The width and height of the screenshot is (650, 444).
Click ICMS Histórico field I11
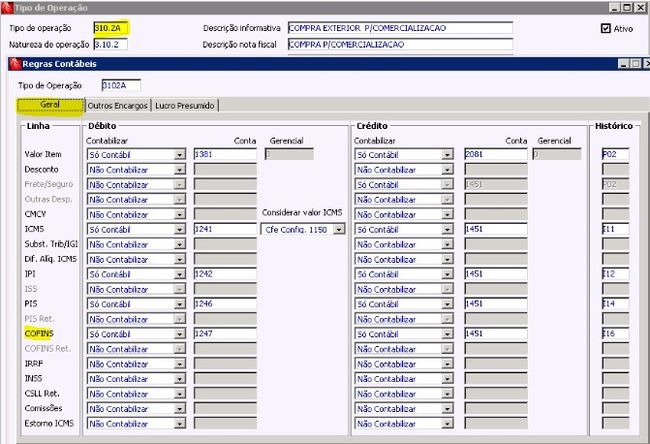click(x=616, y=229)
